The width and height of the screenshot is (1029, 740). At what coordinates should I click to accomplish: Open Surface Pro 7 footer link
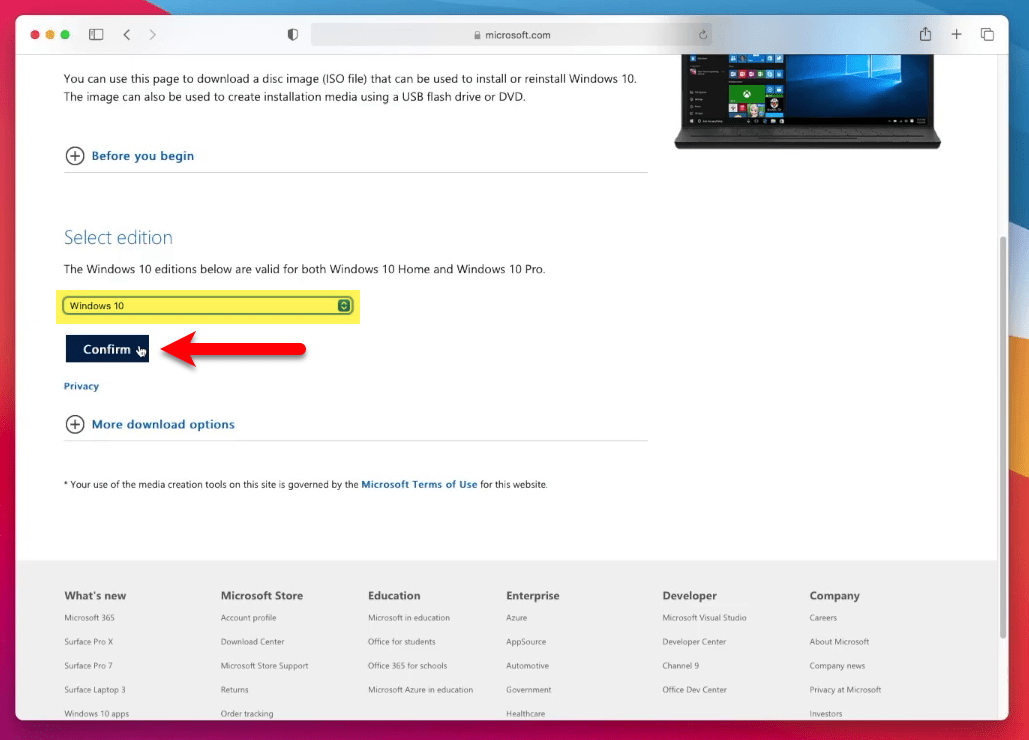pyautogui.click(x=89, y=666)
